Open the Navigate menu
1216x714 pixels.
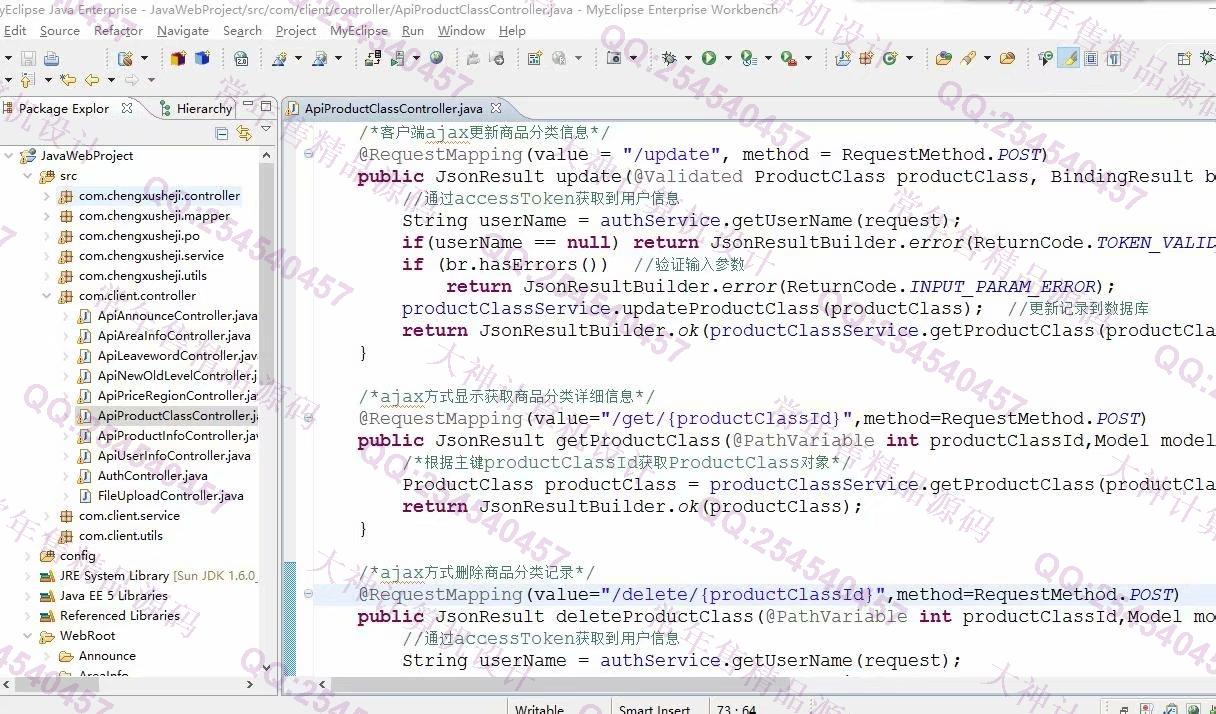pyautogui.click(x=183, y=31)
